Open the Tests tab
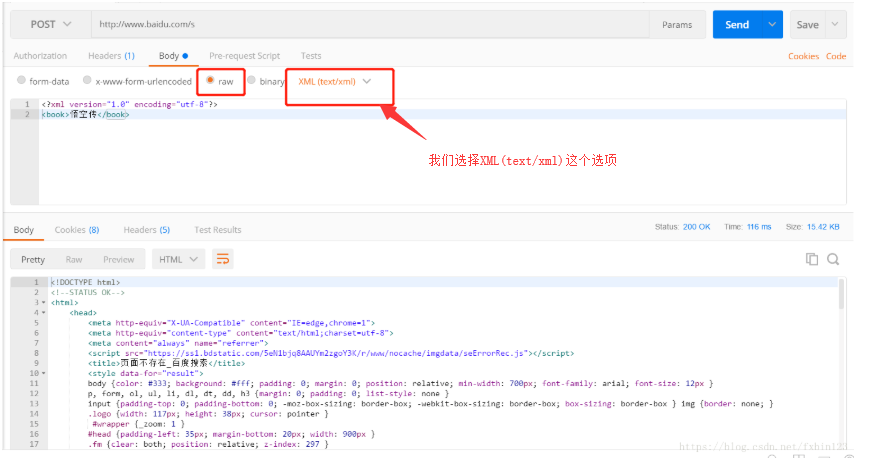This screenshot has height=466, width=870. (311, 56)
